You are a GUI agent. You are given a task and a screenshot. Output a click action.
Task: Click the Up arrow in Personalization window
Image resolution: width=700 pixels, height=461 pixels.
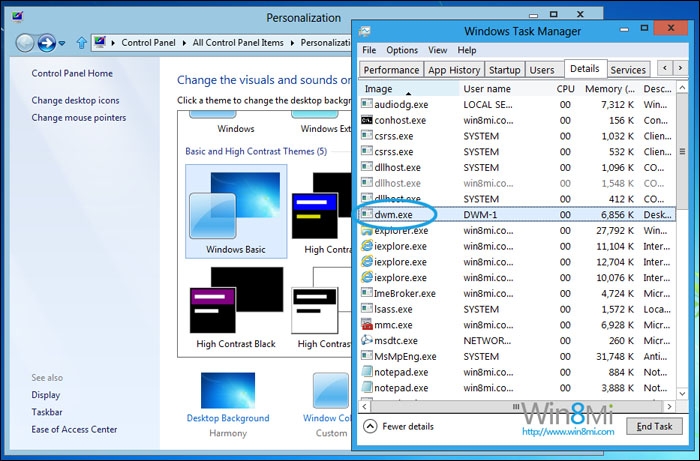point(81,43)
